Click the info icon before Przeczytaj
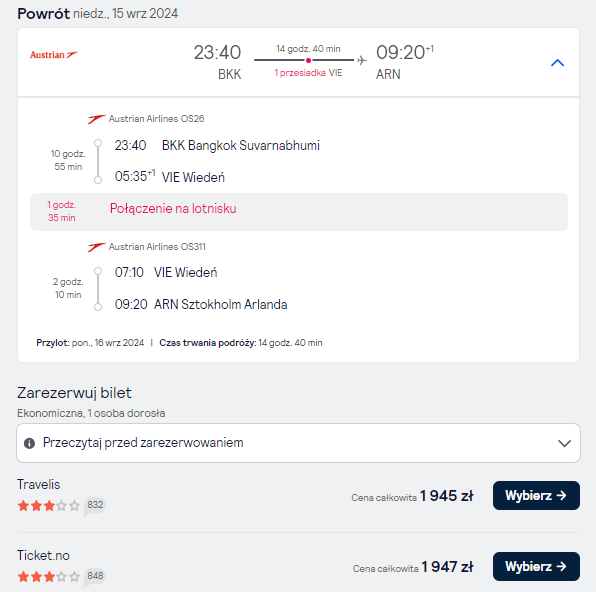This screenshot has height=592, width=596. click(29, 443)
